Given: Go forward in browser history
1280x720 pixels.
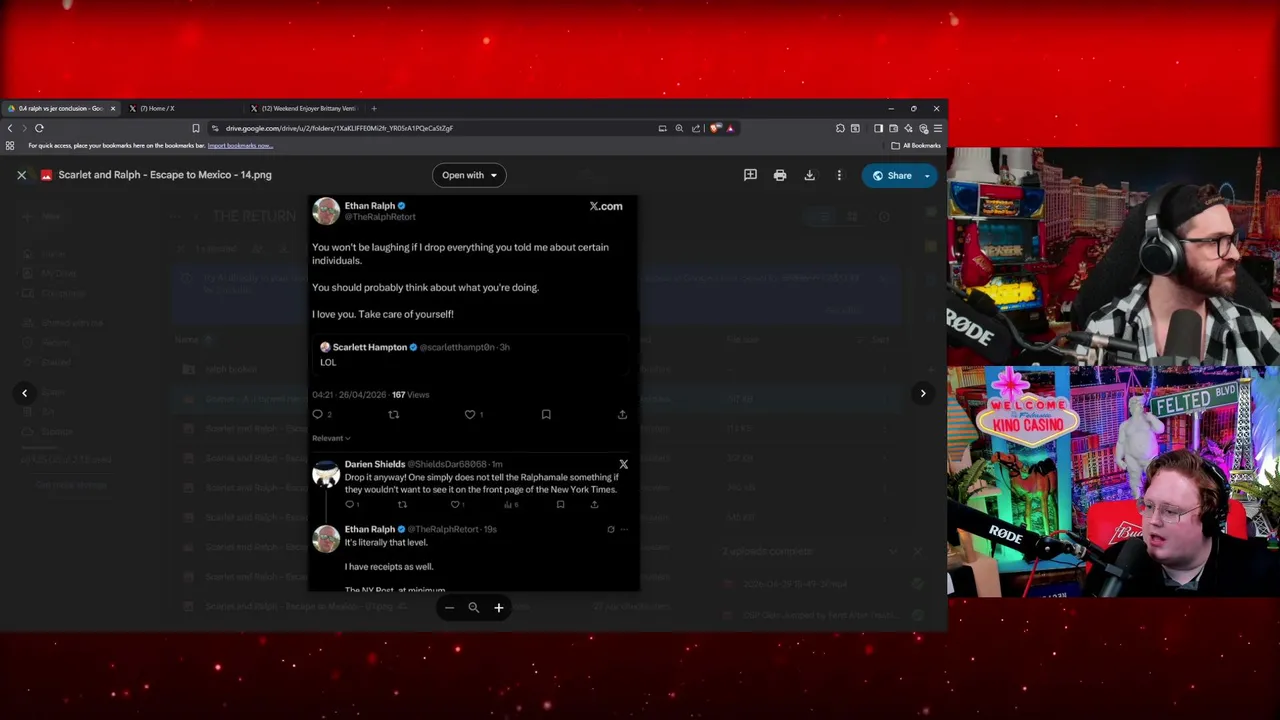Looking at the screenshot, I should coord(23,128).
